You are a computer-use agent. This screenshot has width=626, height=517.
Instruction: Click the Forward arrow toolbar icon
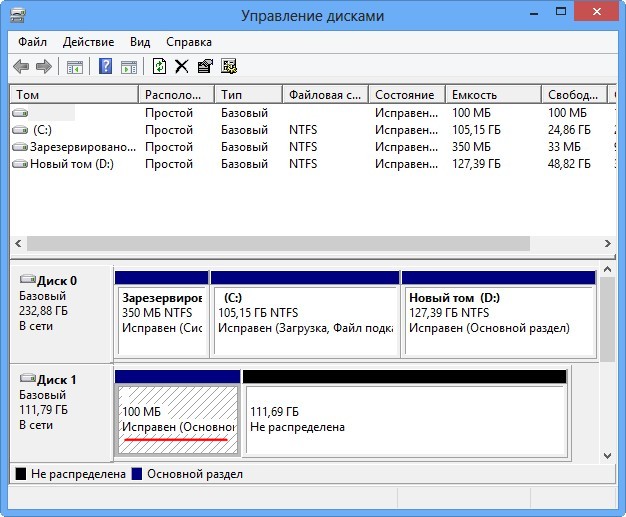[44, 66]
